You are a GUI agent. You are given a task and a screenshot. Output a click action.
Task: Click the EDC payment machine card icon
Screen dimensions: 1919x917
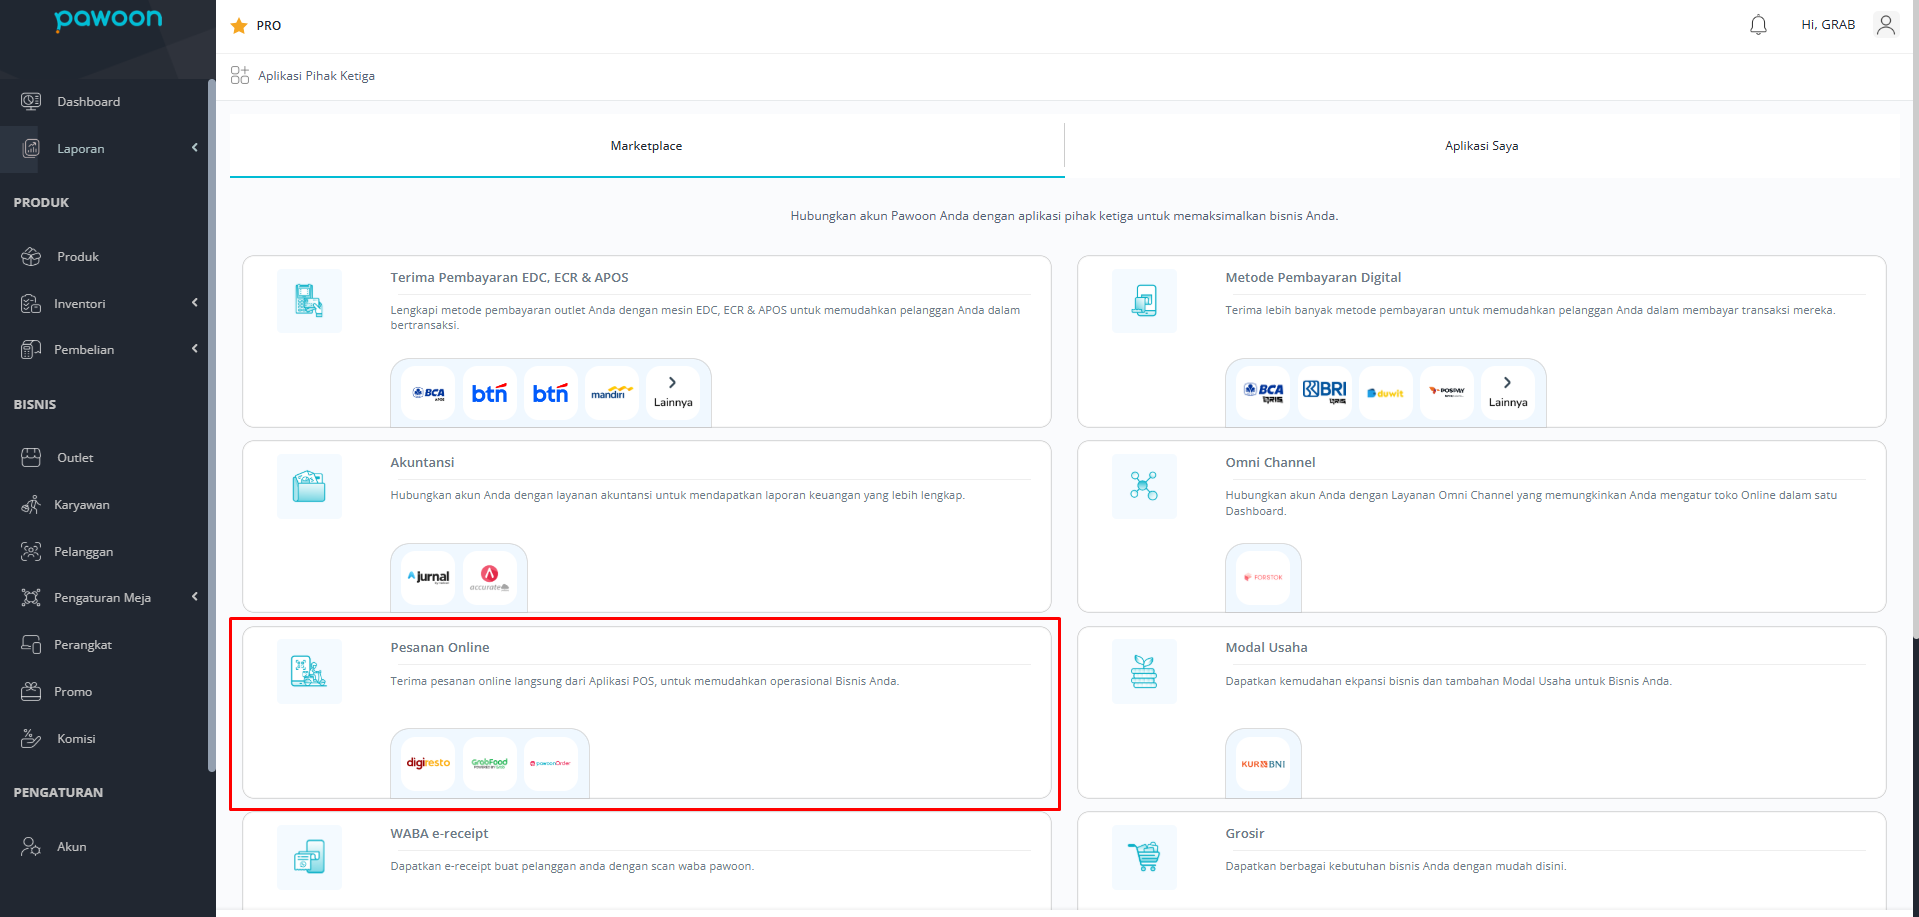(309, 301)
